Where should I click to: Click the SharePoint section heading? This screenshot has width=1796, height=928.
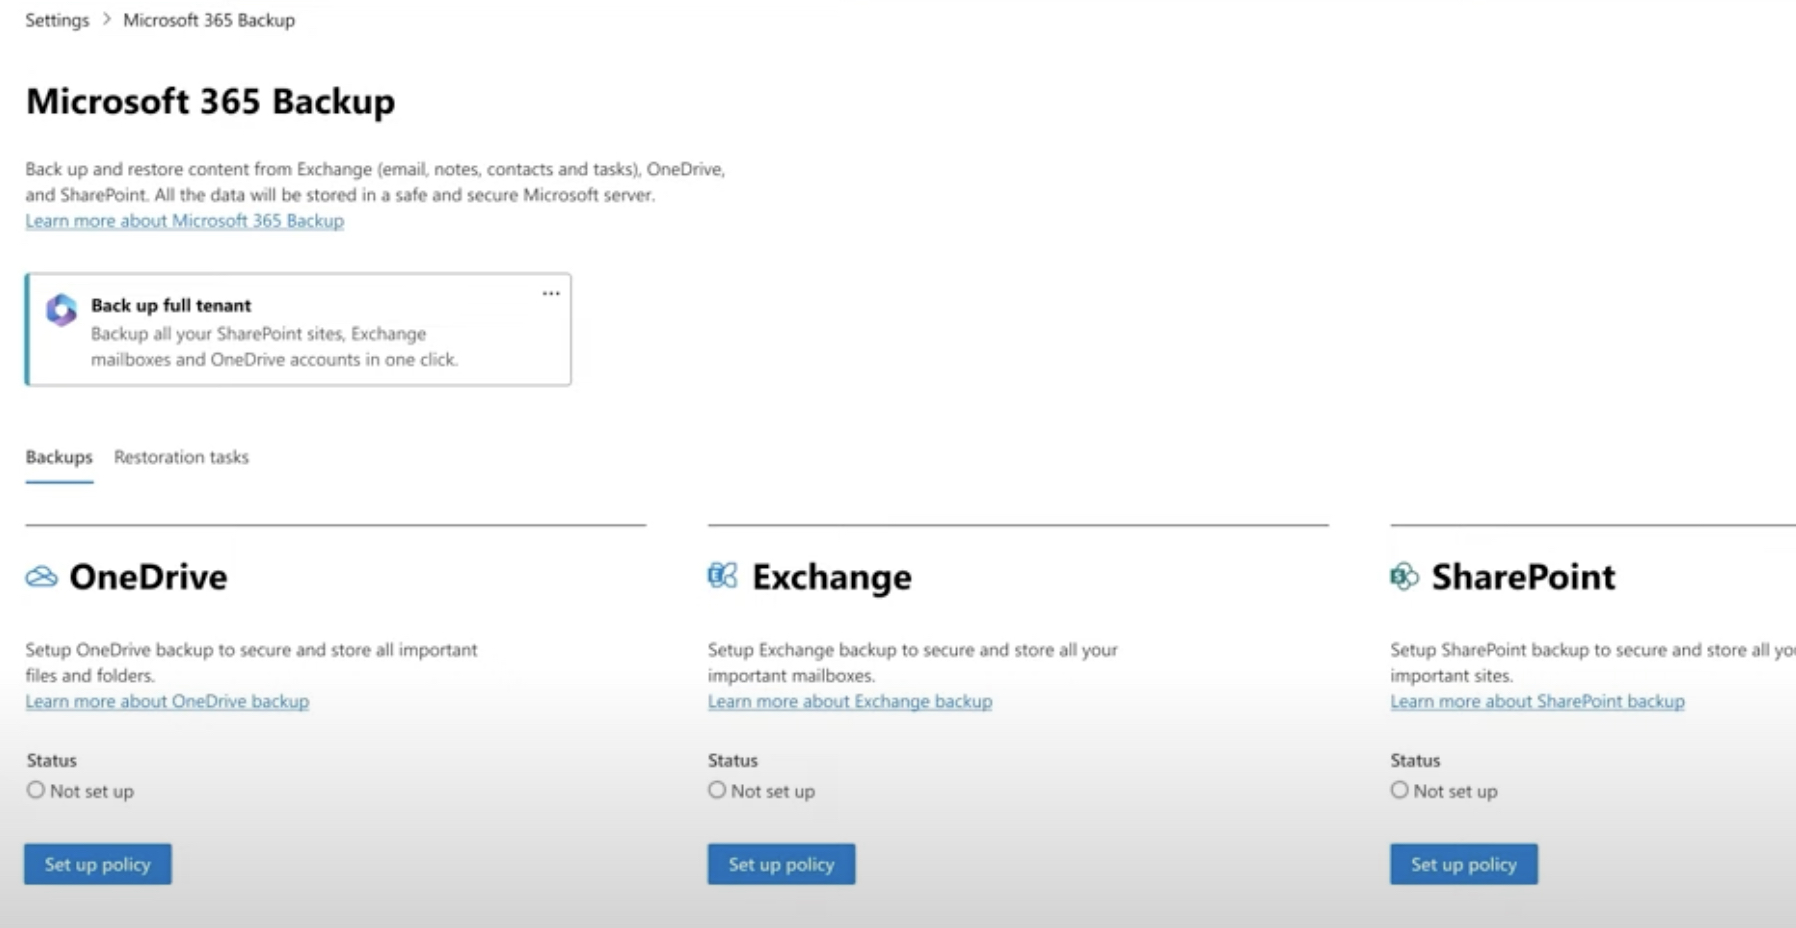coord(1523,577)
